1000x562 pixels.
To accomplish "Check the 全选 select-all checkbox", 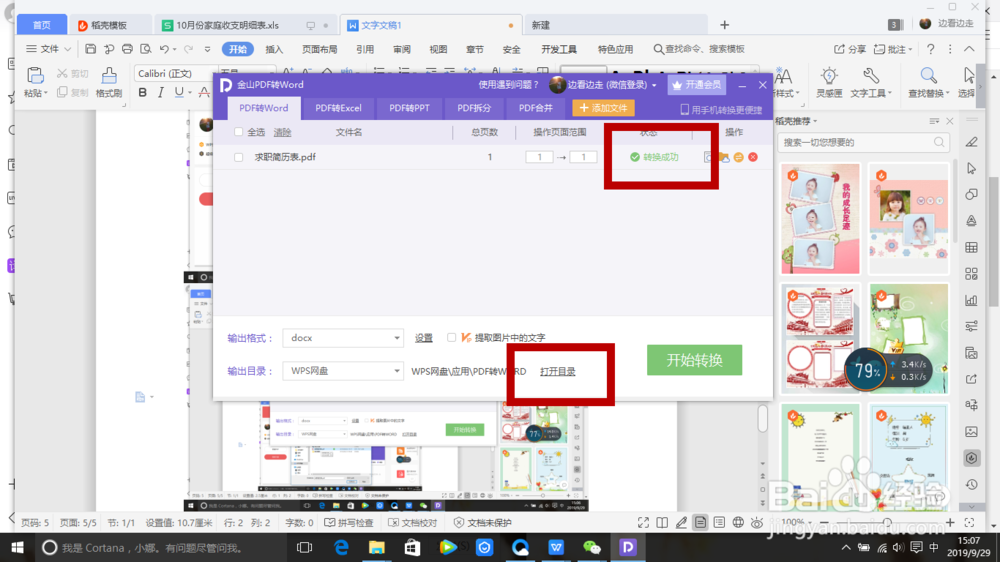I will pyautogui.click(x=239, y=132).
